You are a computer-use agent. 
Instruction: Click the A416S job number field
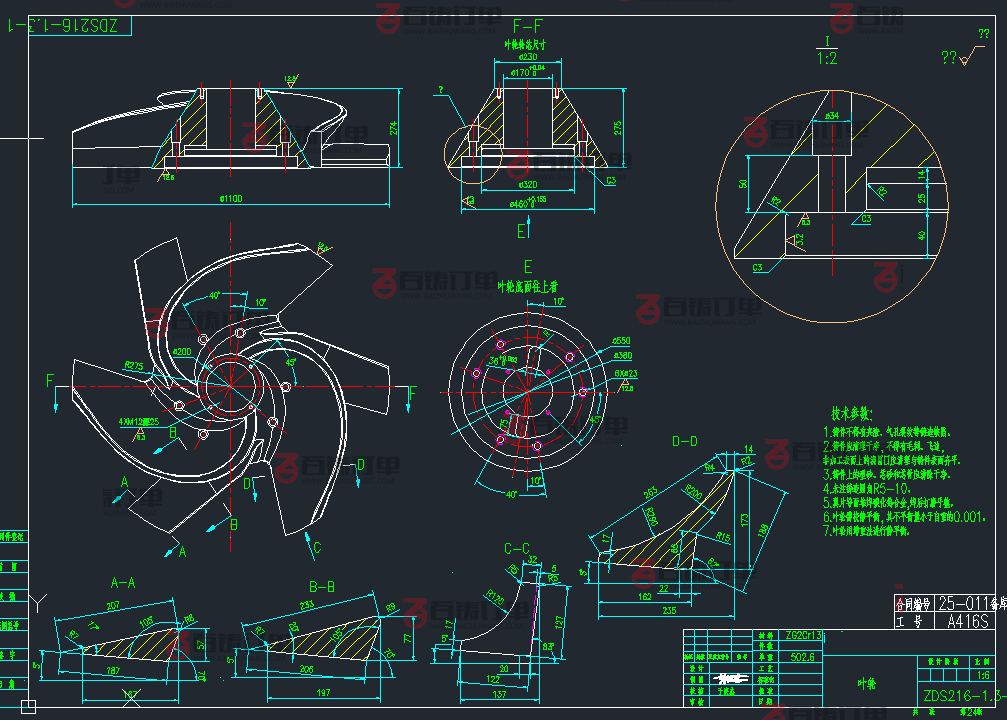tap(966, 621)
